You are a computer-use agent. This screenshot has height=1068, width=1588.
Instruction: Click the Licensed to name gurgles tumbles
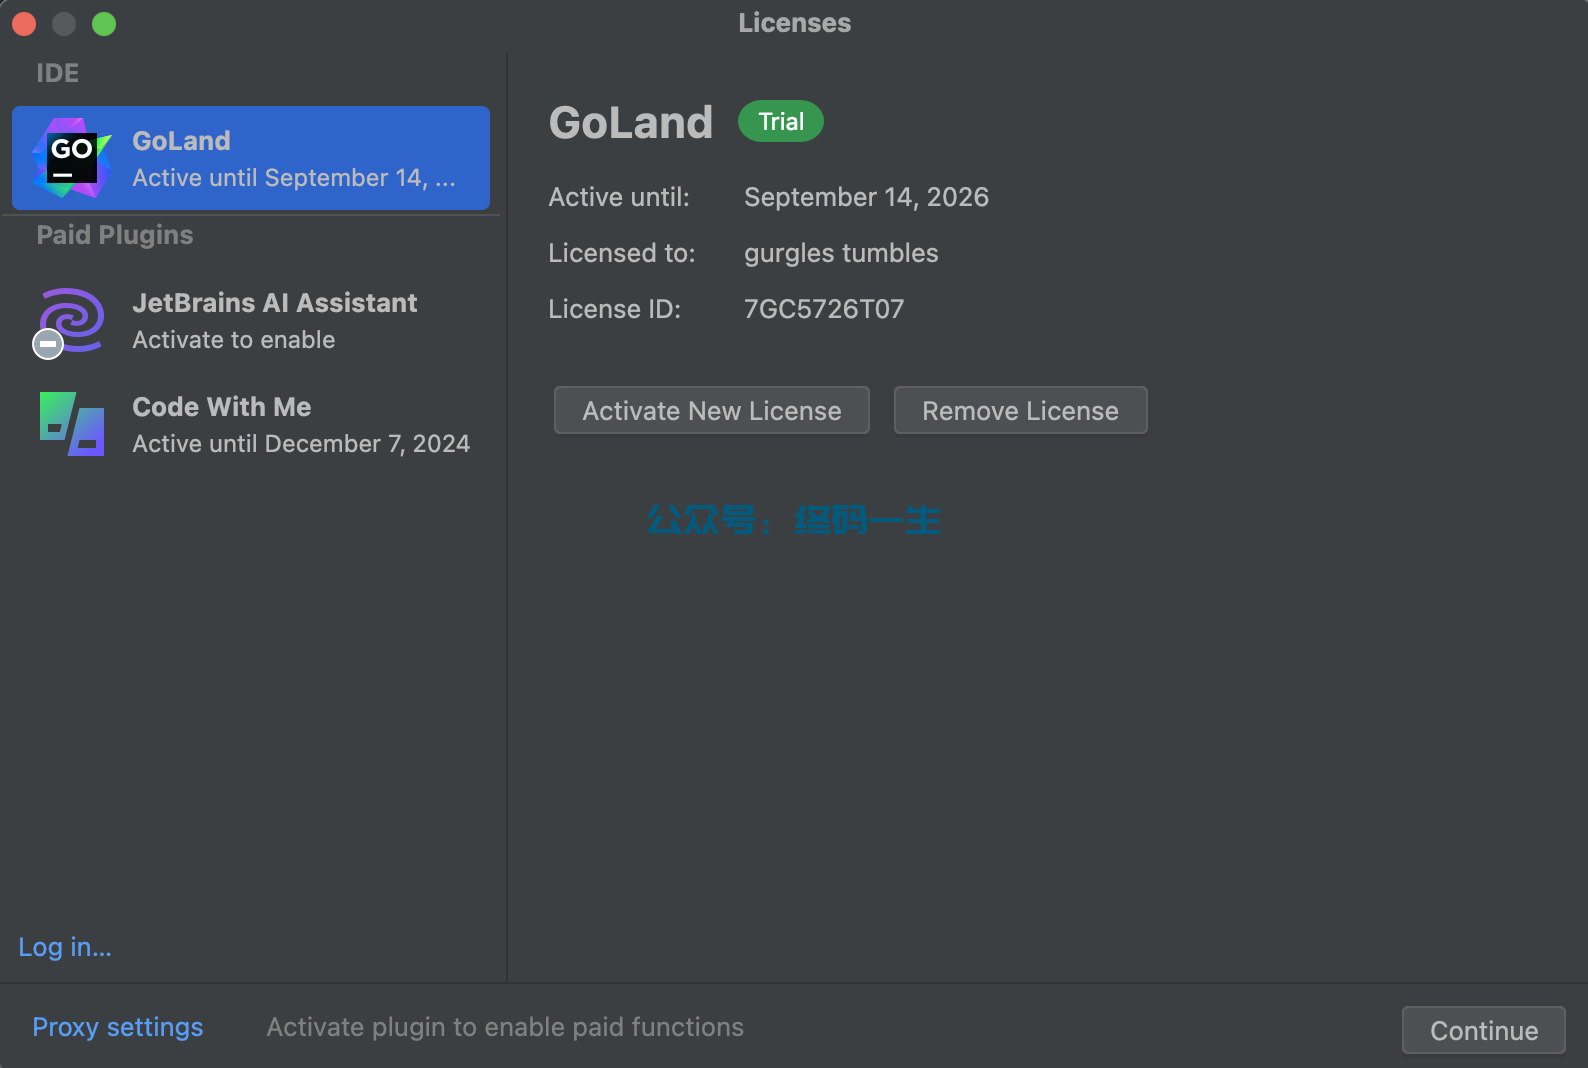tap(841, 253)
